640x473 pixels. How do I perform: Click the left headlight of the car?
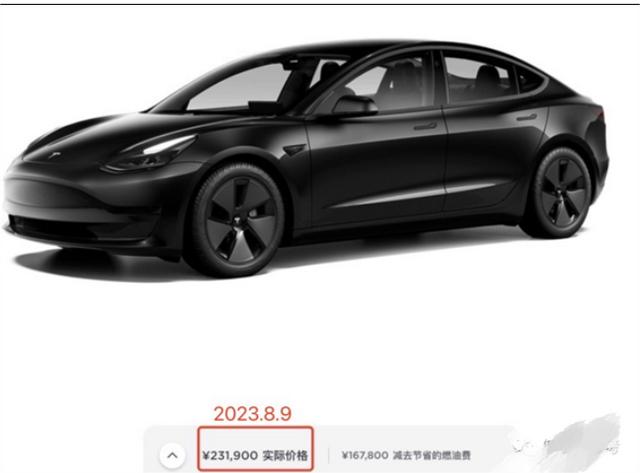point(151,154)
